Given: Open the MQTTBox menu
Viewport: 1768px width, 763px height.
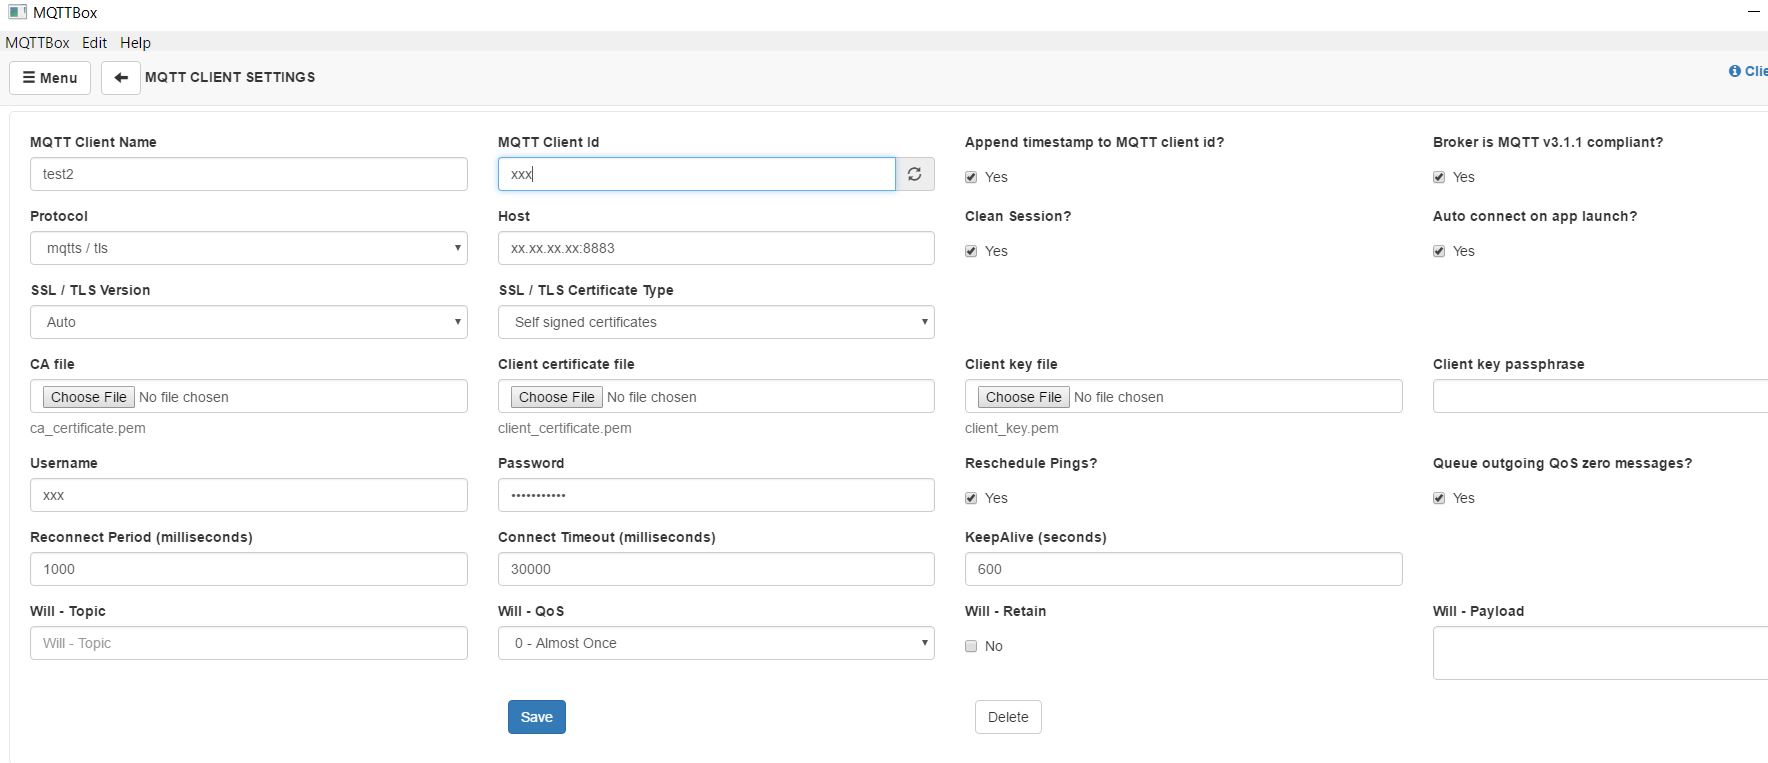Looking at the screenshot, I should 38,43.
